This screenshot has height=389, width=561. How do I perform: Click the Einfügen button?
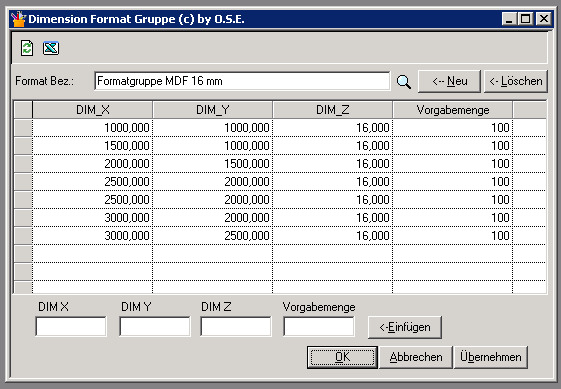(405, 327)
